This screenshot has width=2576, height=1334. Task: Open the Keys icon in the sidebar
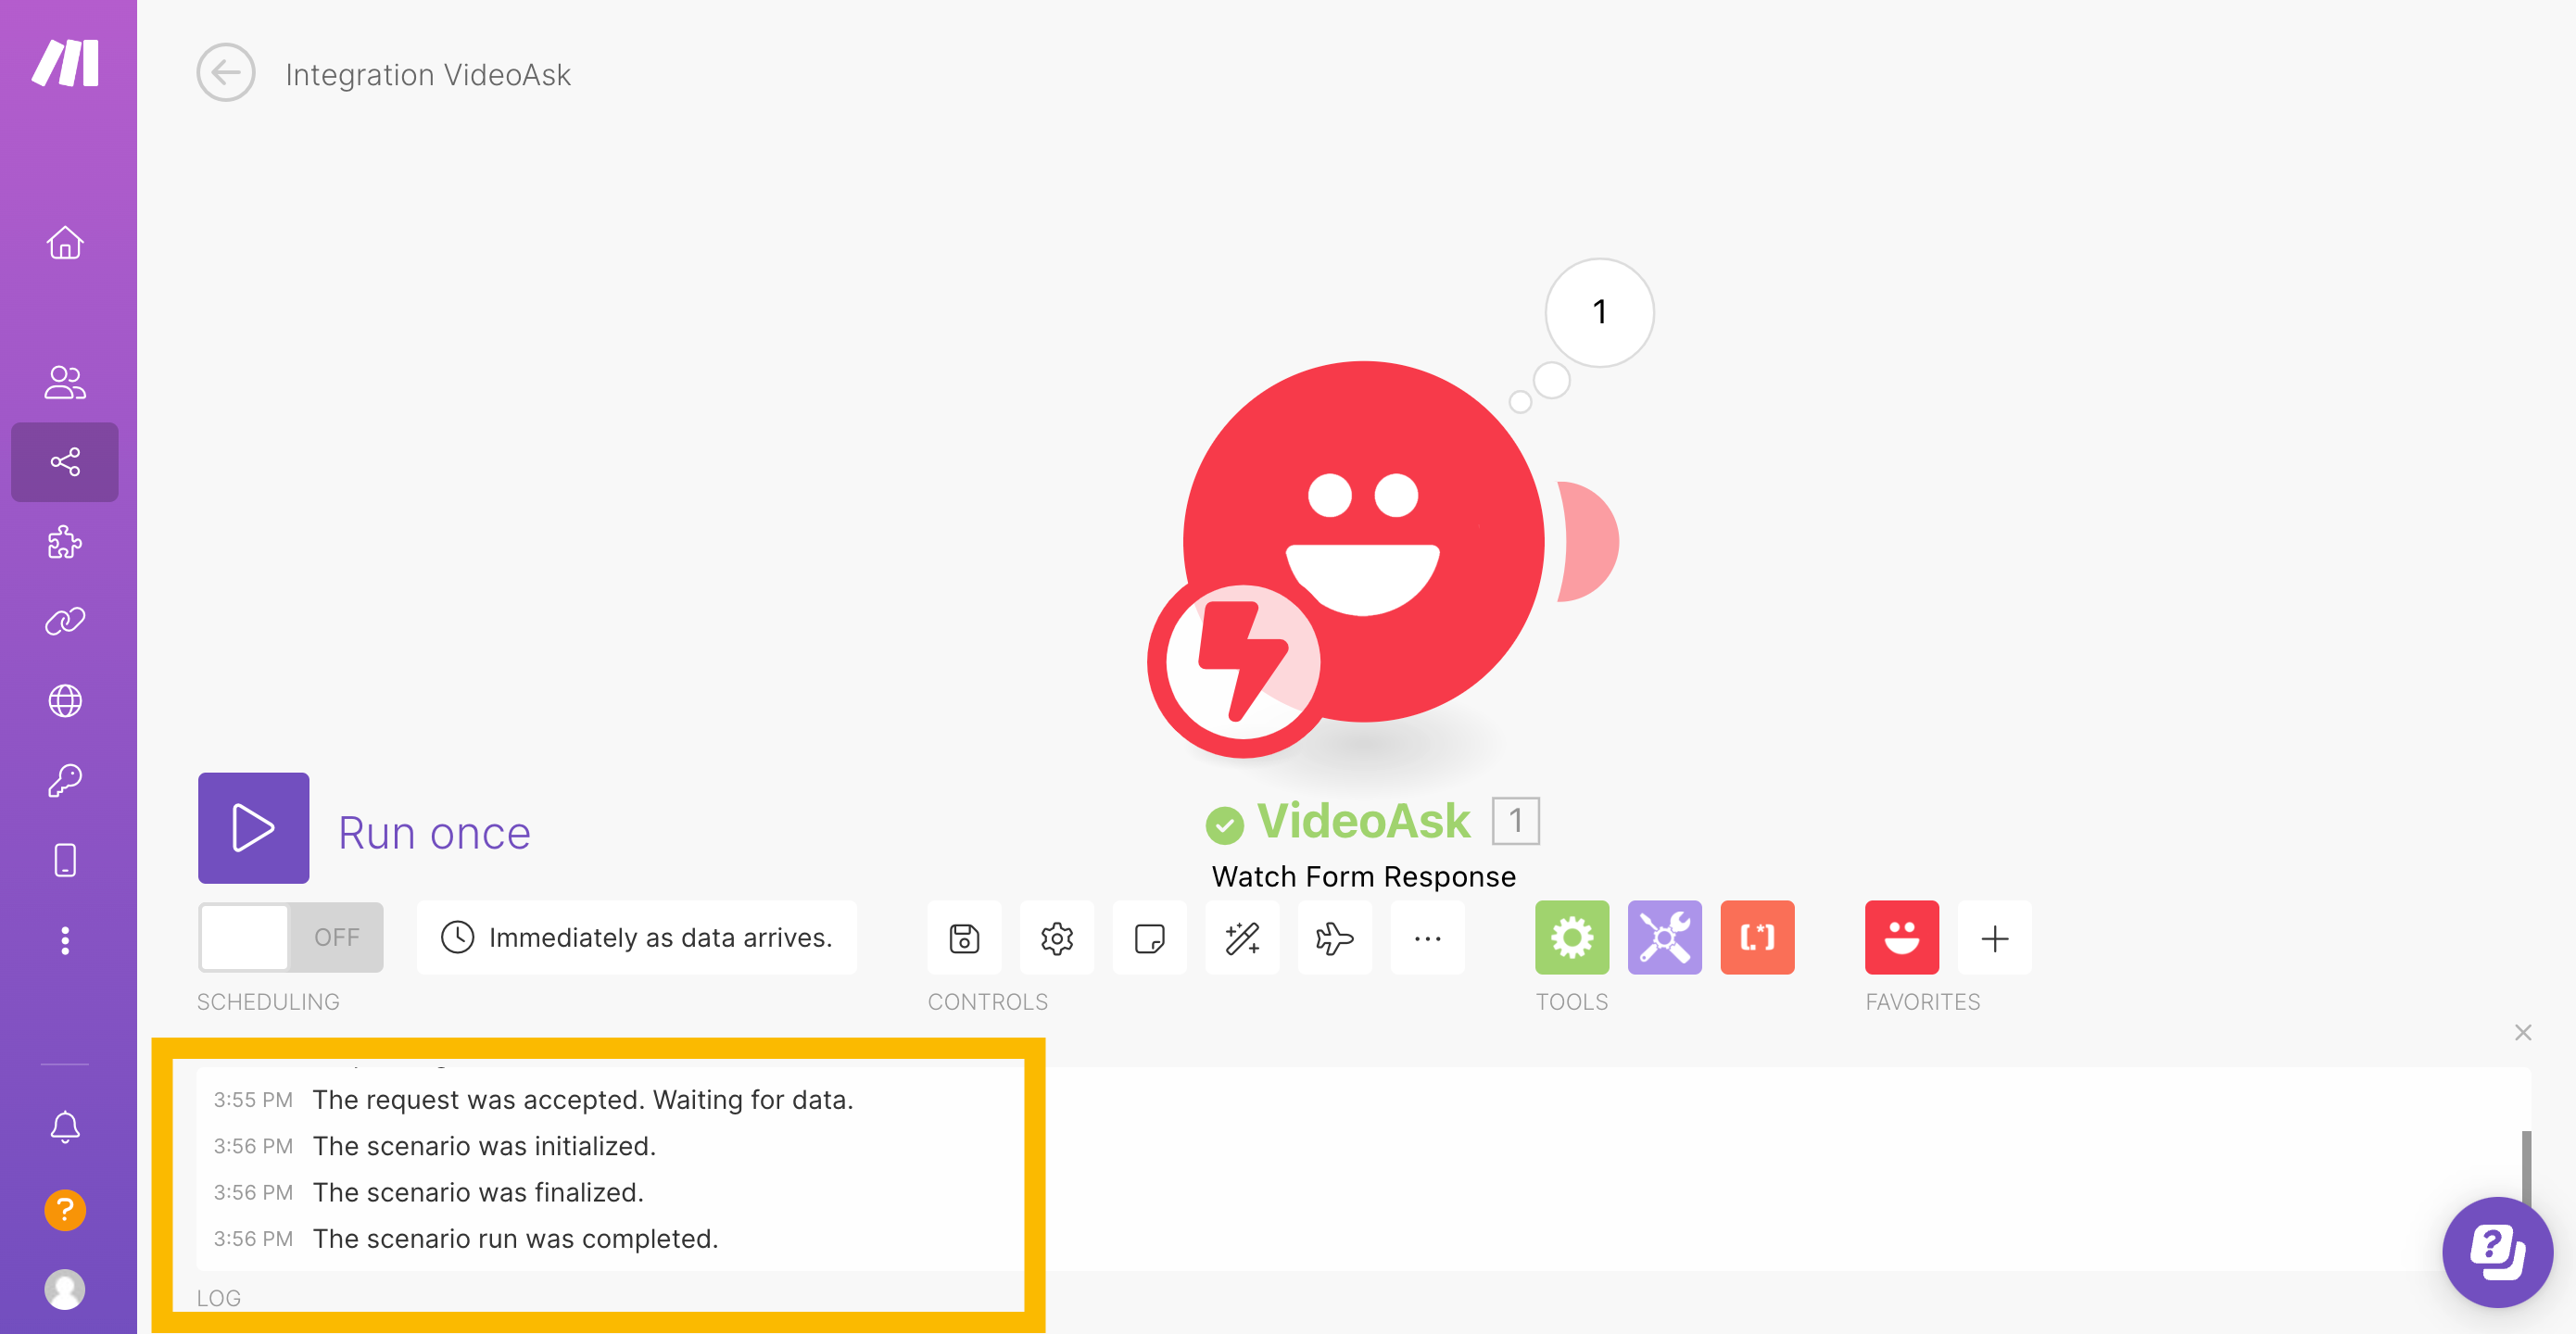65,781
